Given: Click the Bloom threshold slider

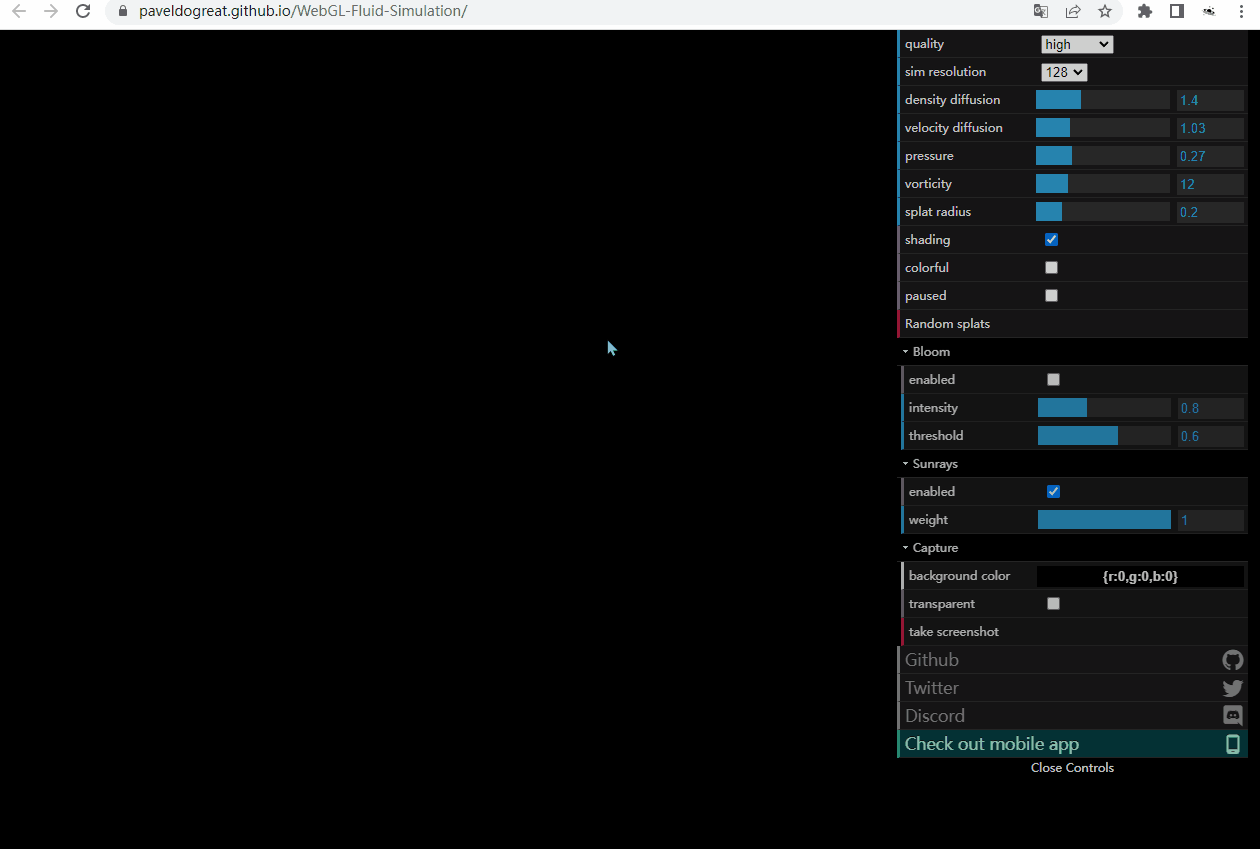Looking at the screenshot, I should click(x=1104, y=436).
